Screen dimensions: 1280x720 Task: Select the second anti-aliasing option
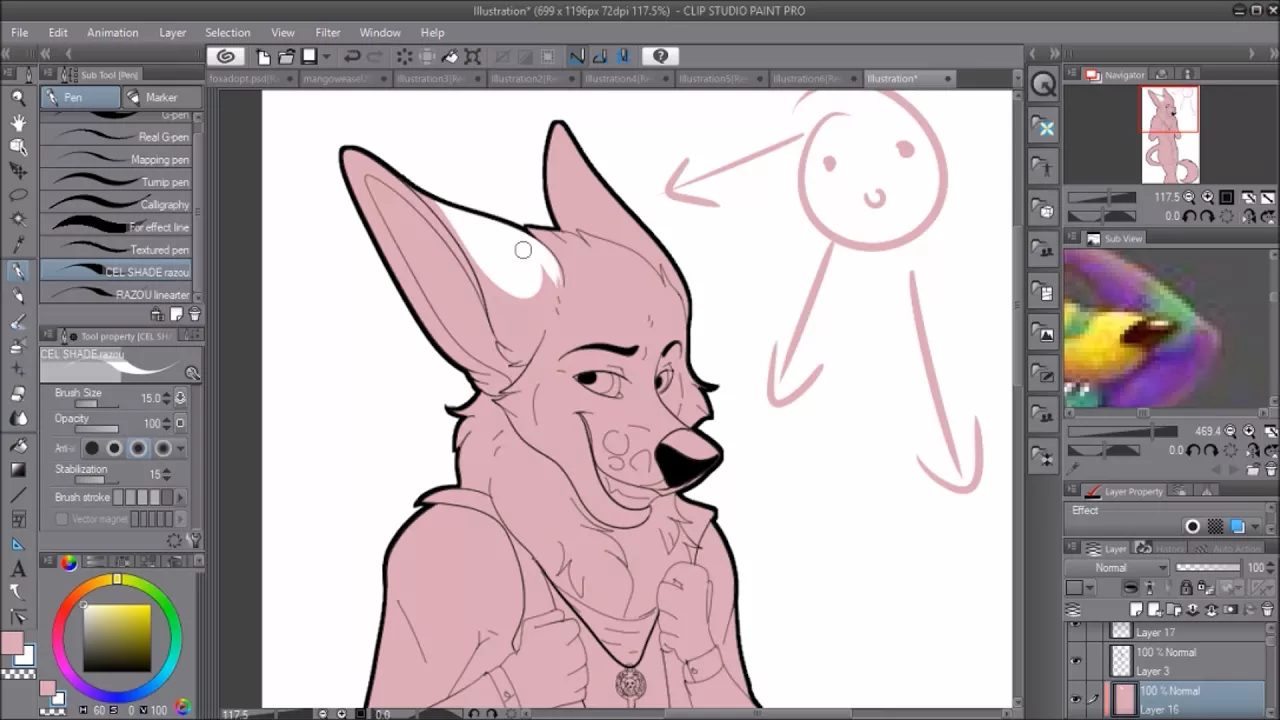[x=115, y=449]
